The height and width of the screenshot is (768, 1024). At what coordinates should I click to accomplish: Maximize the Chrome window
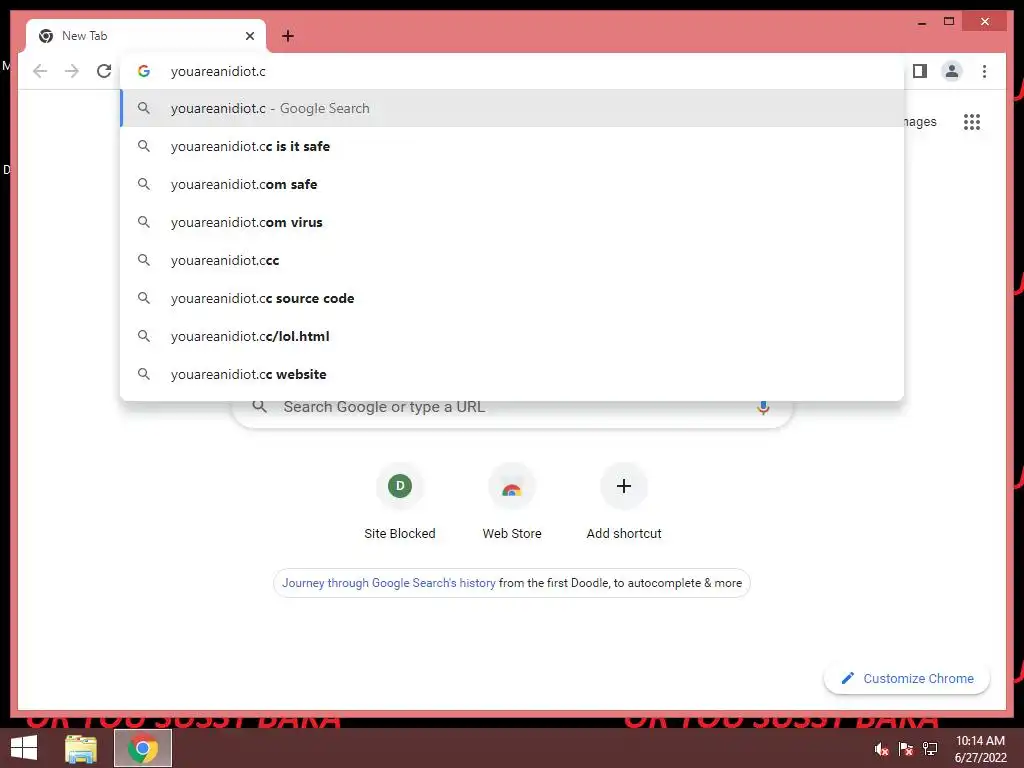click(949, 22)
